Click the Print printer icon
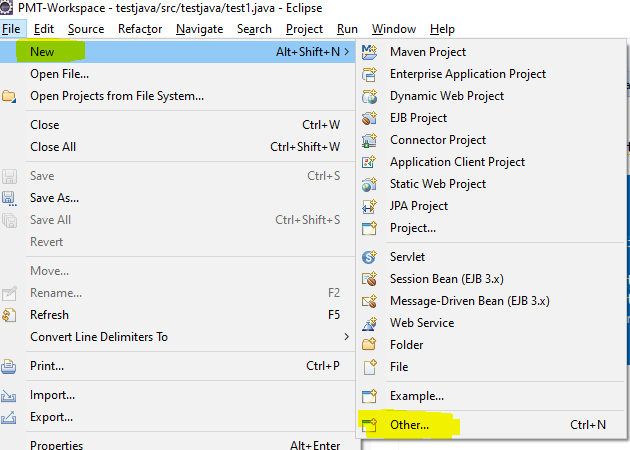 [x=9, y=366]
